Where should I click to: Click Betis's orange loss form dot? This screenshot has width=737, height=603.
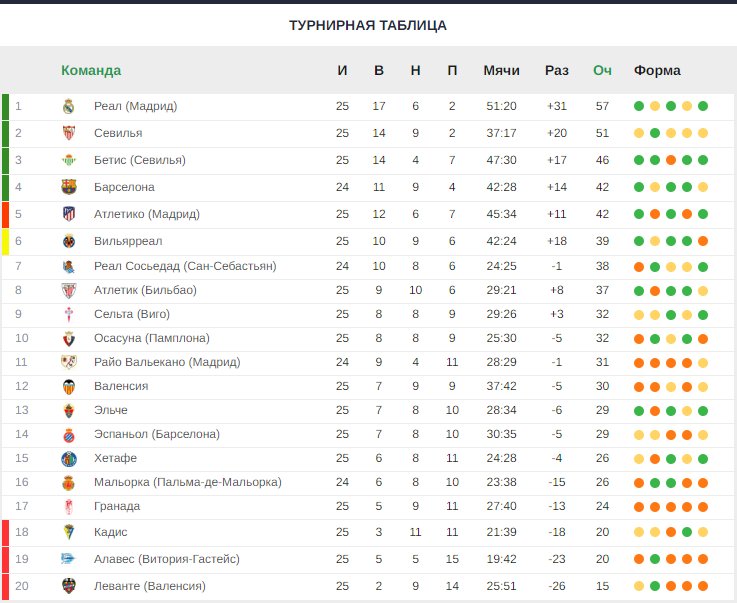click(671, 160)
